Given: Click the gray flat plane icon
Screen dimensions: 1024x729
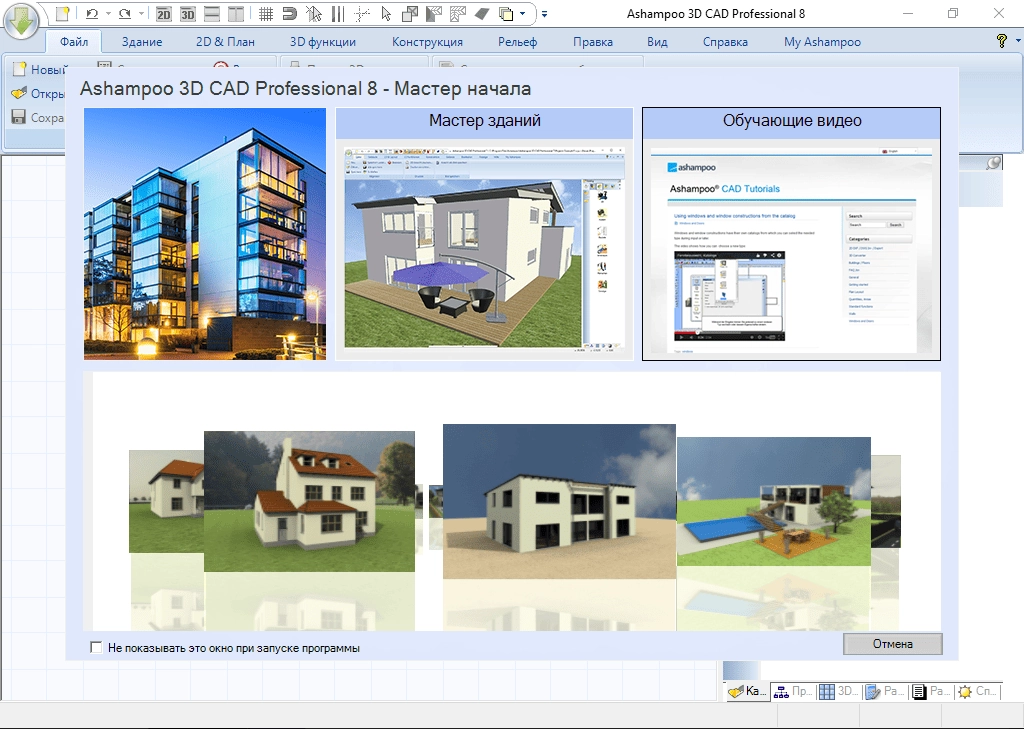Looking at the screenshot, I should click(x=482, y=13).
